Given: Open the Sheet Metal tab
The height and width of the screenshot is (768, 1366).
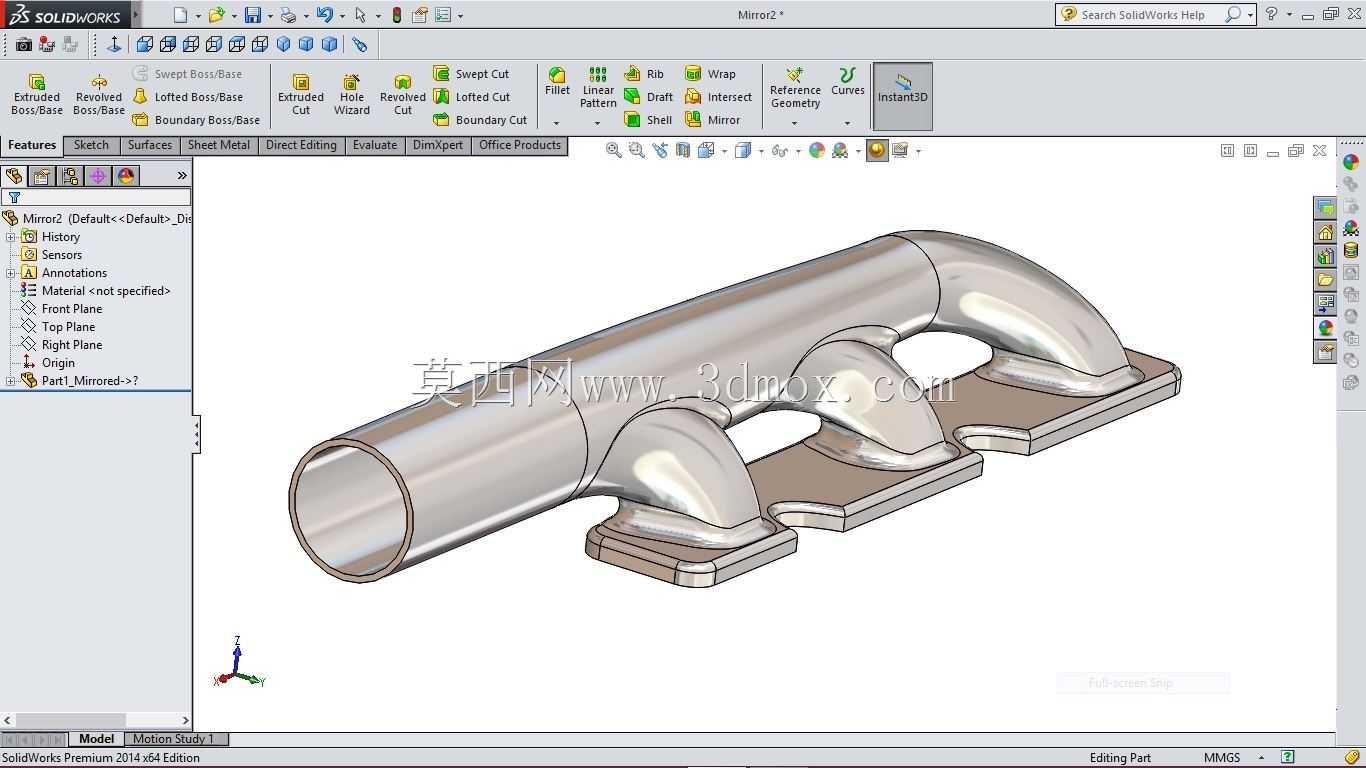Looking at the screenshot, I should (x=219, y=145).
